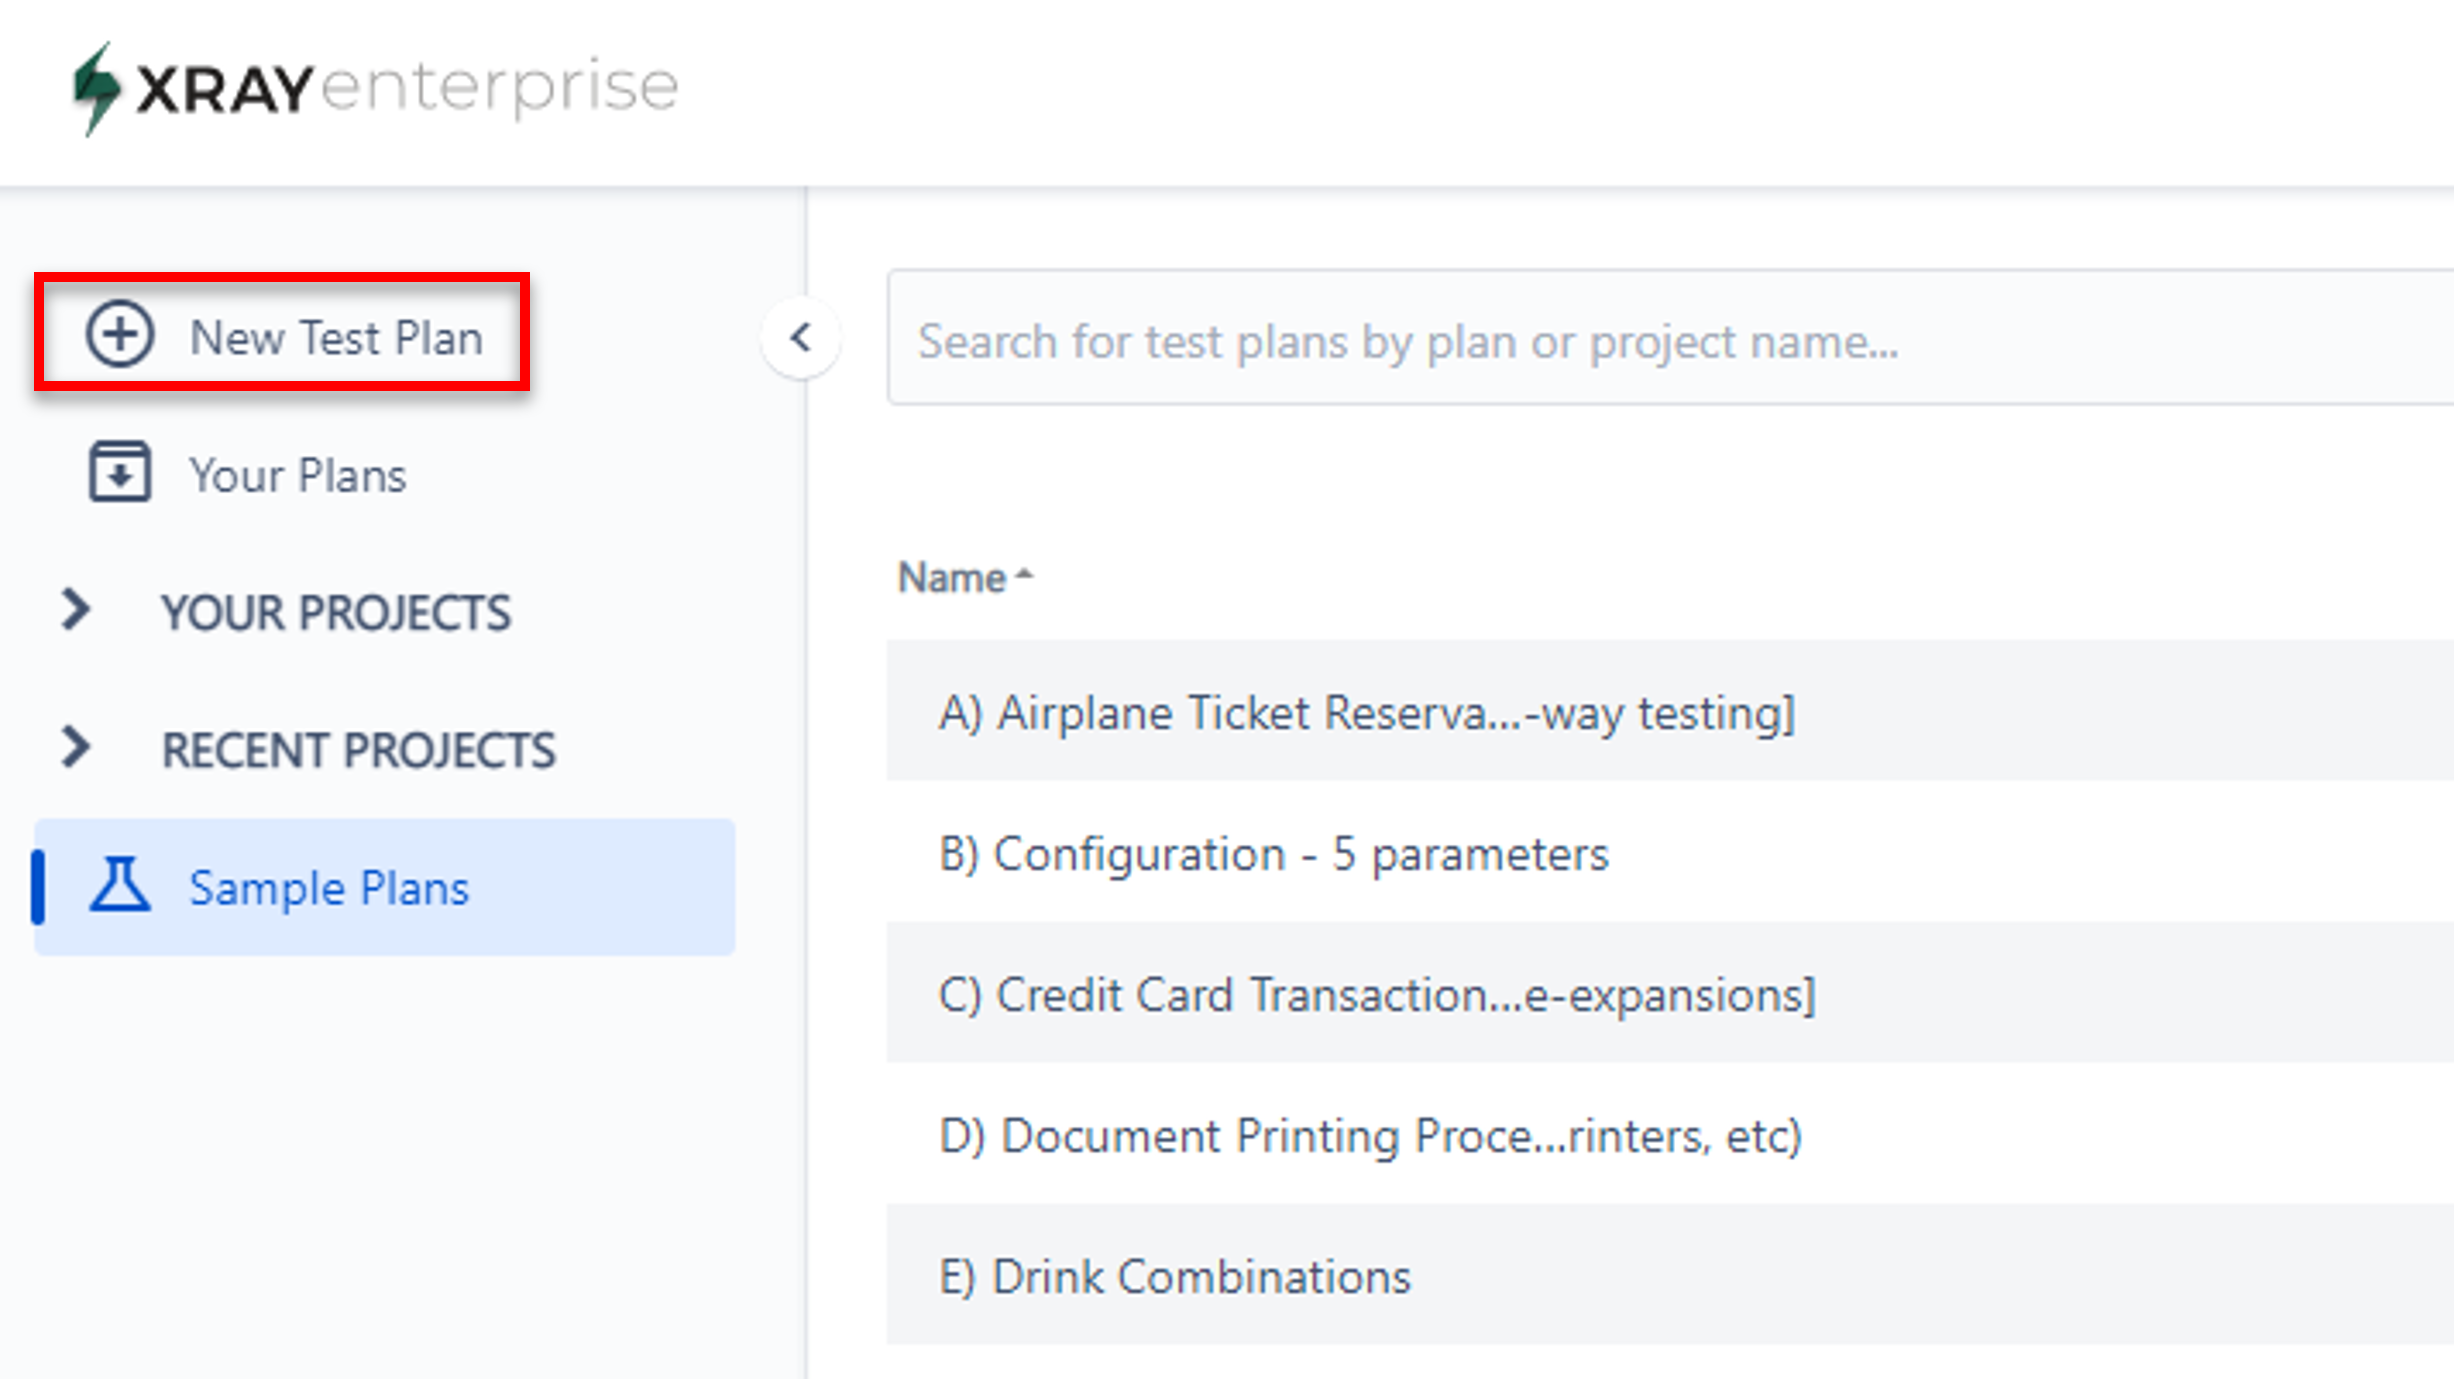Select the YOUR PROJECTS section label
Viewport: 2454px width, 1379px height.
336,612
